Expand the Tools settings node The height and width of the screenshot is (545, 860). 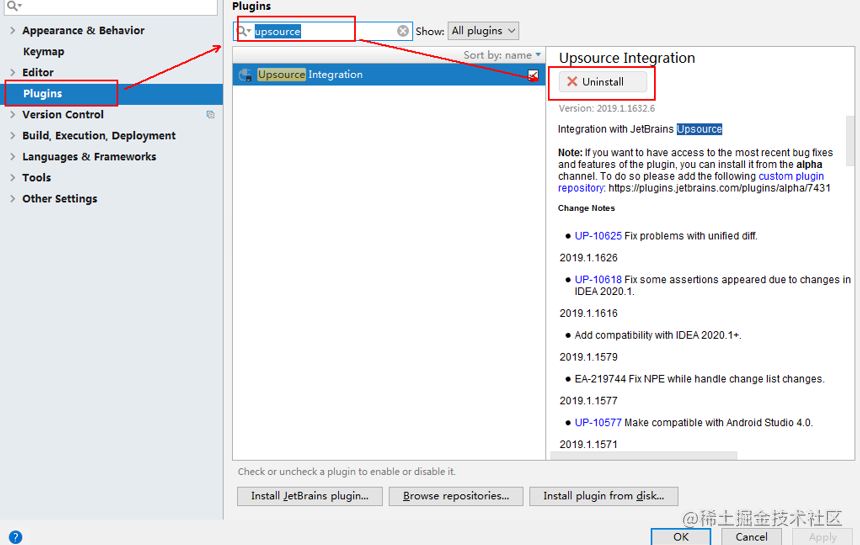point(12,178)
